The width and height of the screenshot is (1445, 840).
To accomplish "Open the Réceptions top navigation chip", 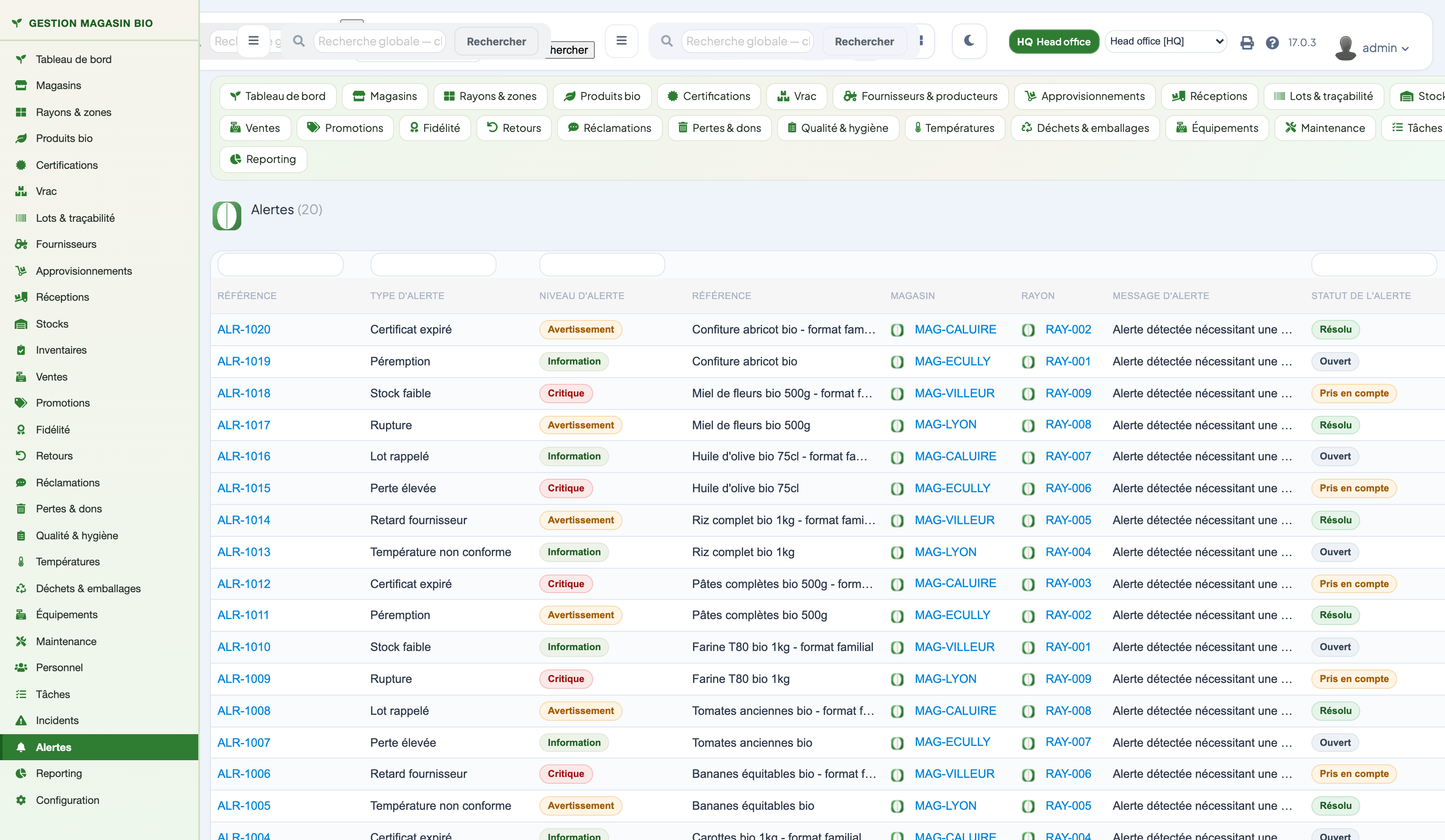I will point(1210,96).
